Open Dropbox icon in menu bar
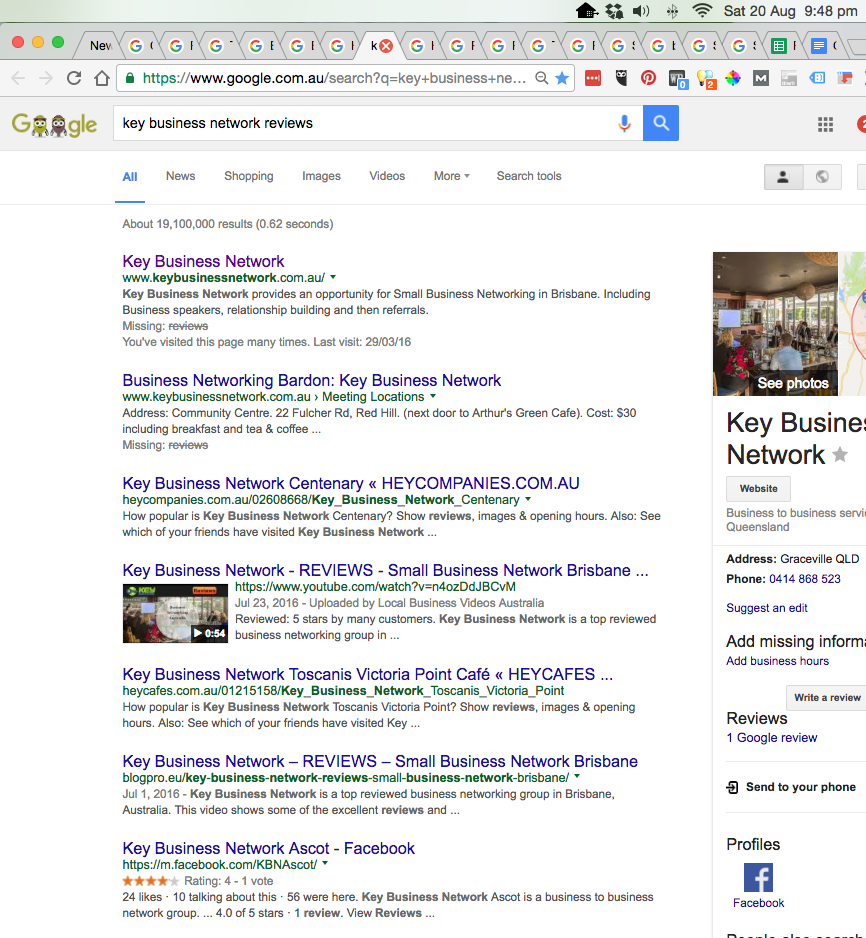The height and width of the screenshot is (938, 866). pyautogui.click(x=614, y=11)
